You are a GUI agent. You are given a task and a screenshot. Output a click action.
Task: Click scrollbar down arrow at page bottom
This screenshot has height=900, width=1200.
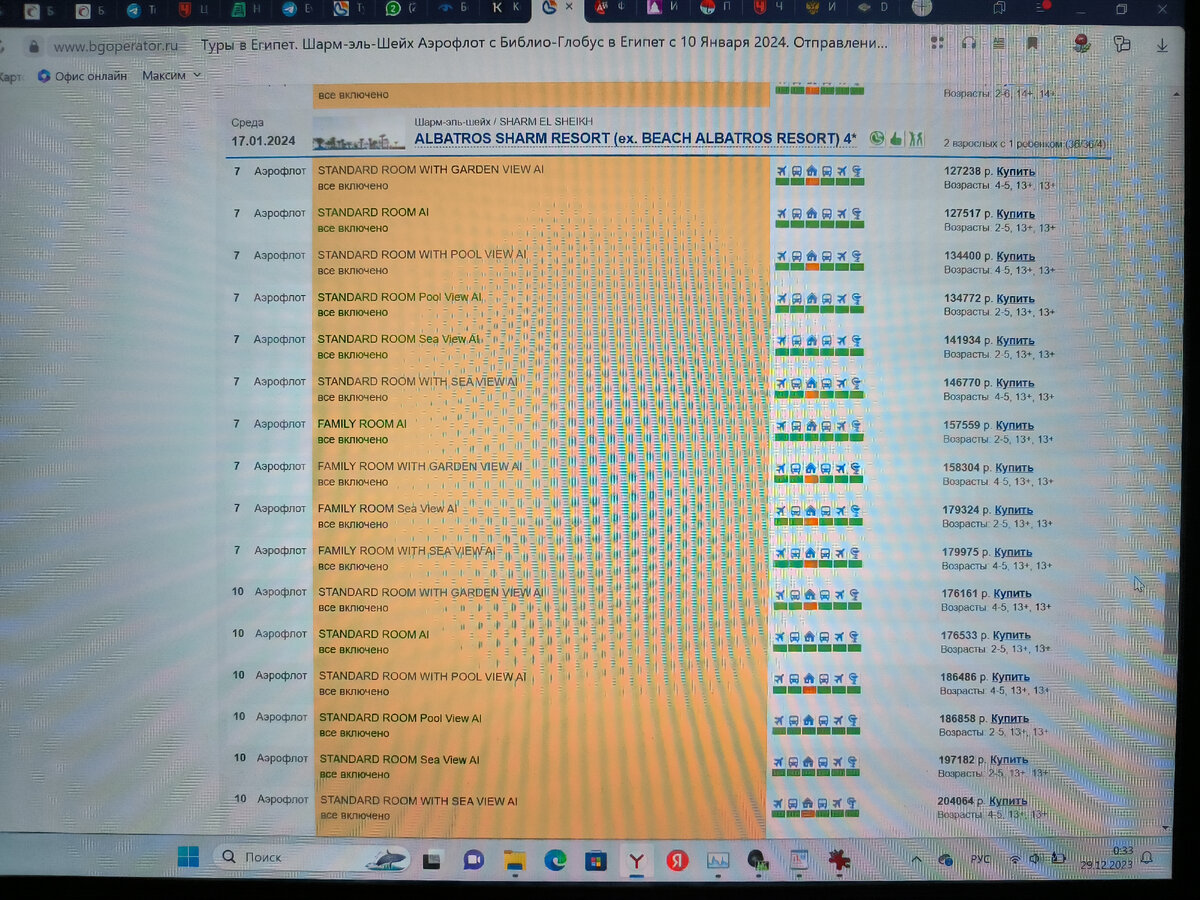pos(1166,829)
